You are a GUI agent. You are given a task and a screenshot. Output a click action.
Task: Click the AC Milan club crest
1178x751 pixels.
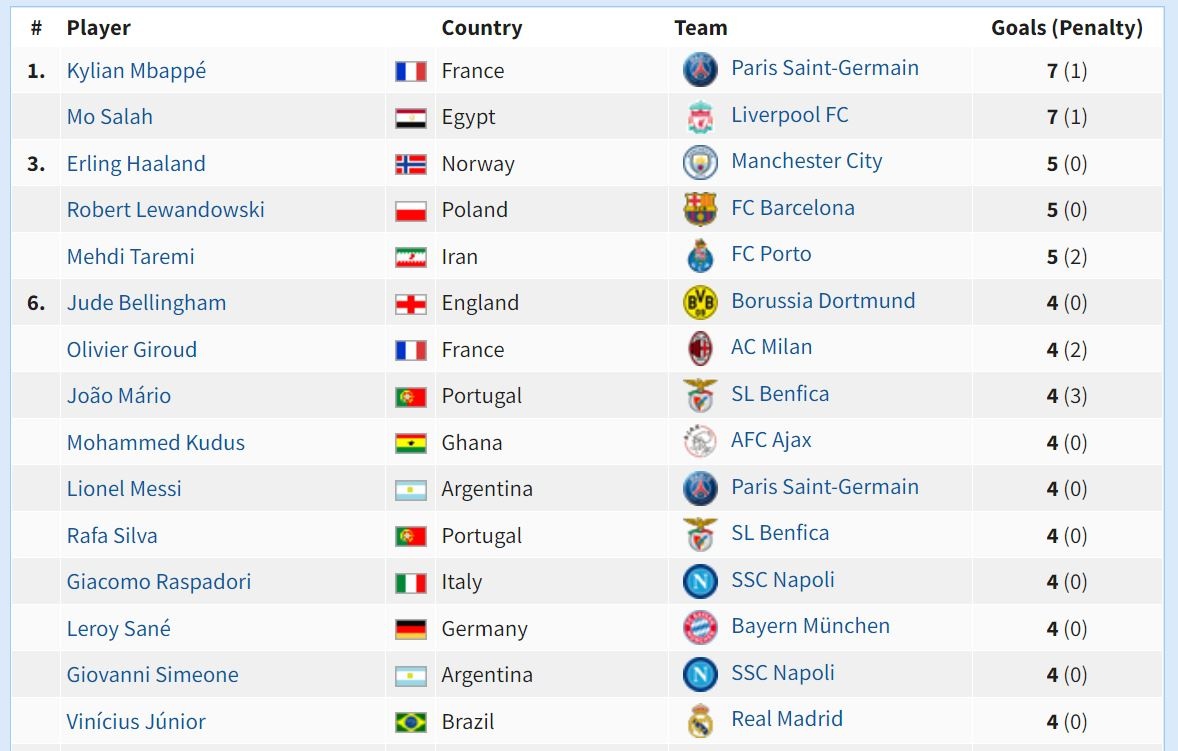coord(700,349)
